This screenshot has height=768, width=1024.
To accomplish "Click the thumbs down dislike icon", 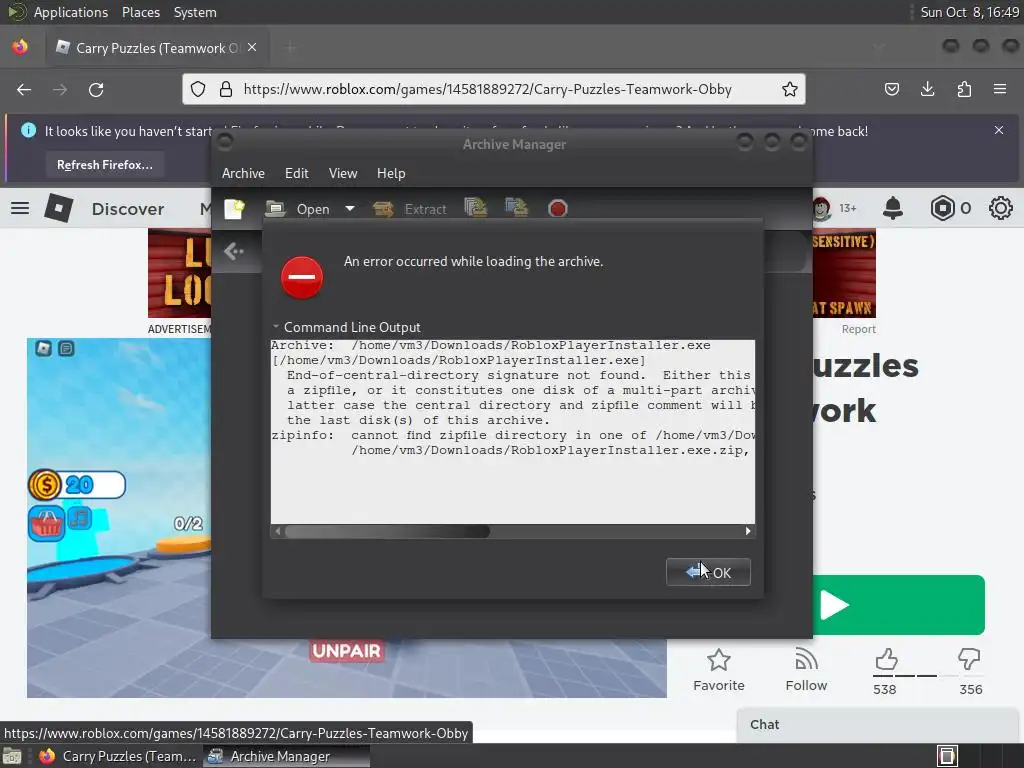I will 969,660.
